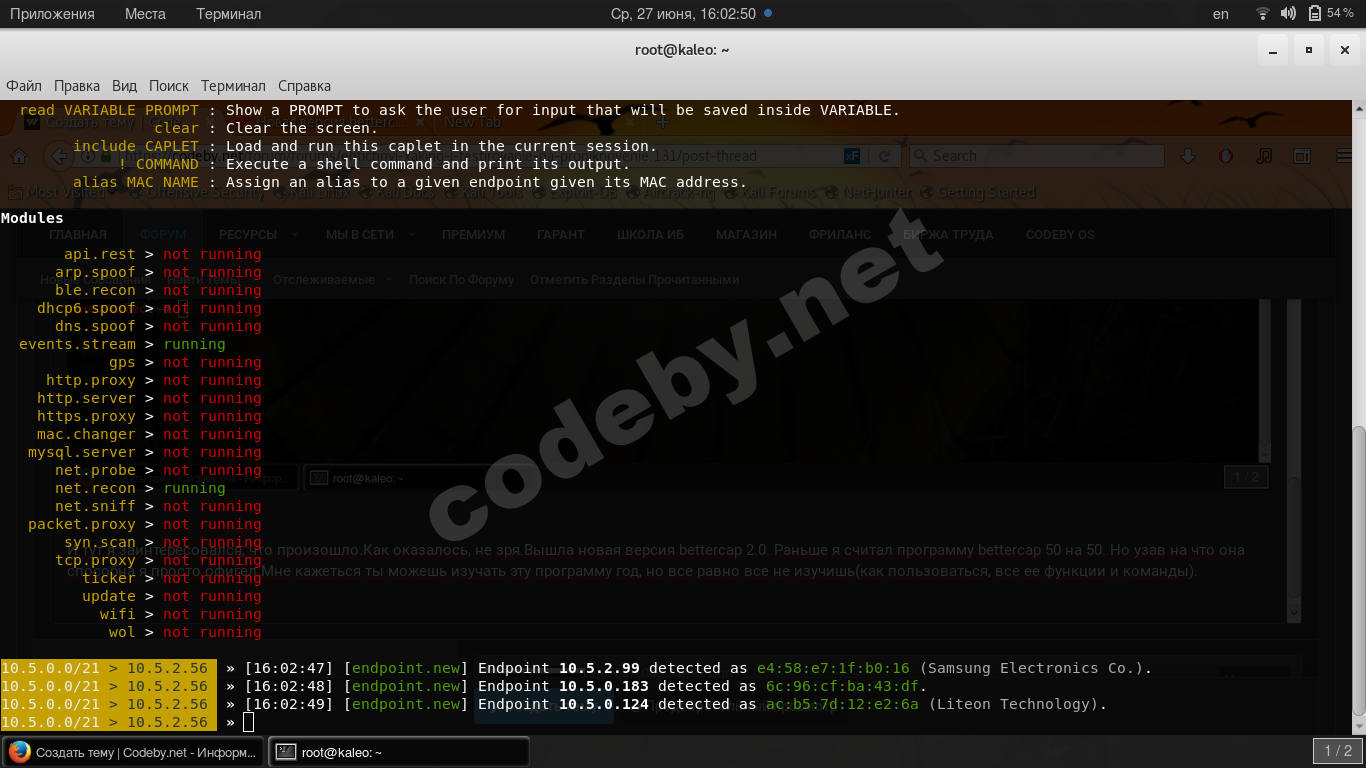Select root@kaleo terminal in the bottom taskbar
Image resolution: width=1366 pixels, height=768 pixels.
click(x=400, y=752)
